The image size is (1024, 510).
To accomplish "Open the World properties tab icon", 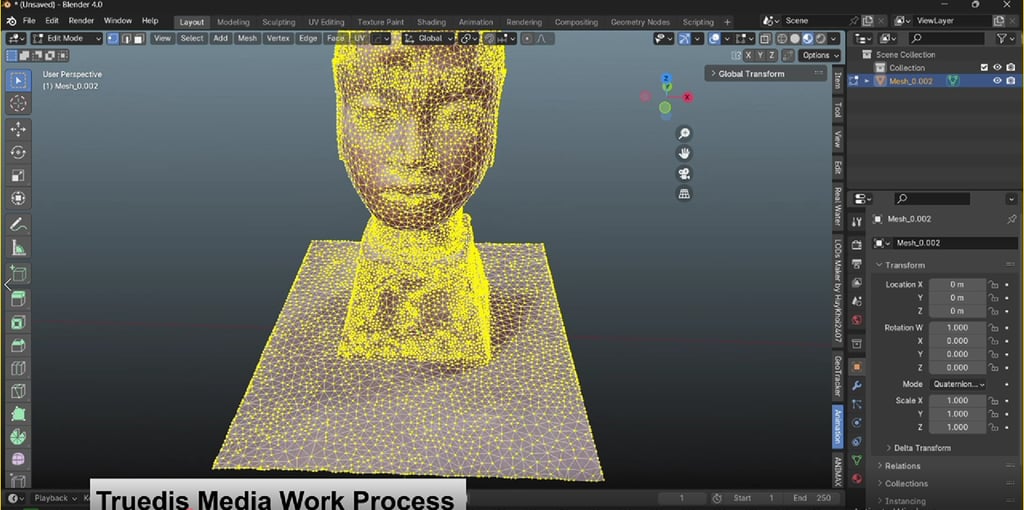I will pyautogui.click(x=857, y=320).
